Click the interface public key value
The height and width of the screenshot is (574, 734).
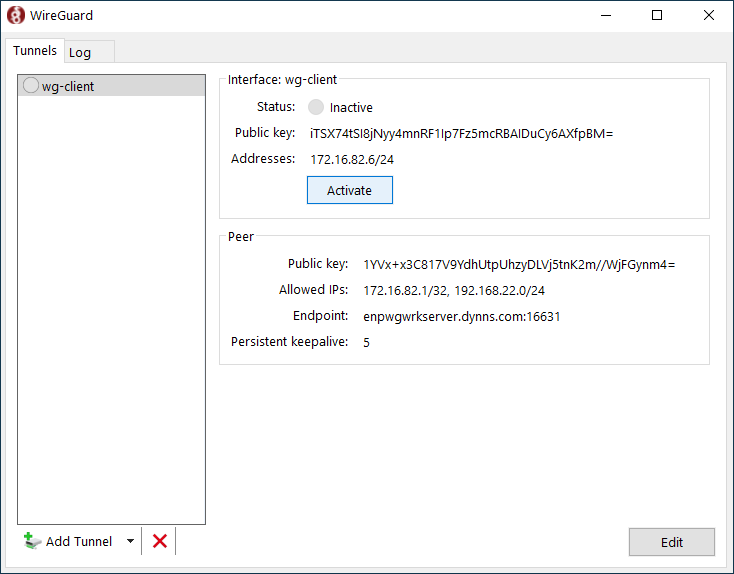click(x=461, y=133)
